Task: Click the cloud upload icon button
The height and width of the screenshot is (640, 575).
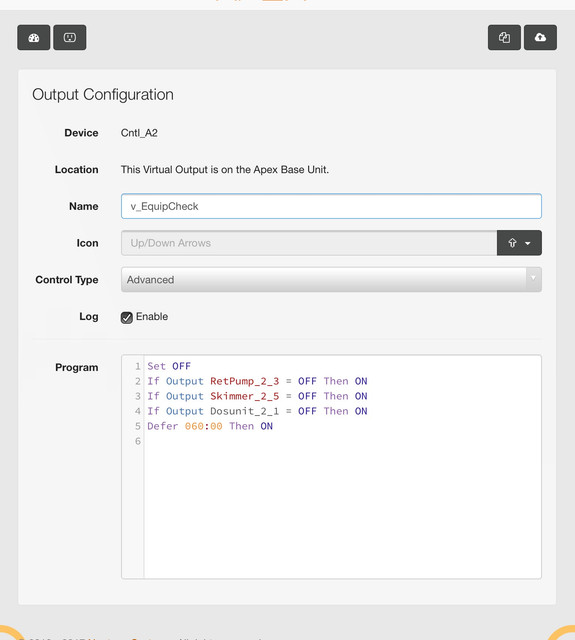Action: click(540, 38)
